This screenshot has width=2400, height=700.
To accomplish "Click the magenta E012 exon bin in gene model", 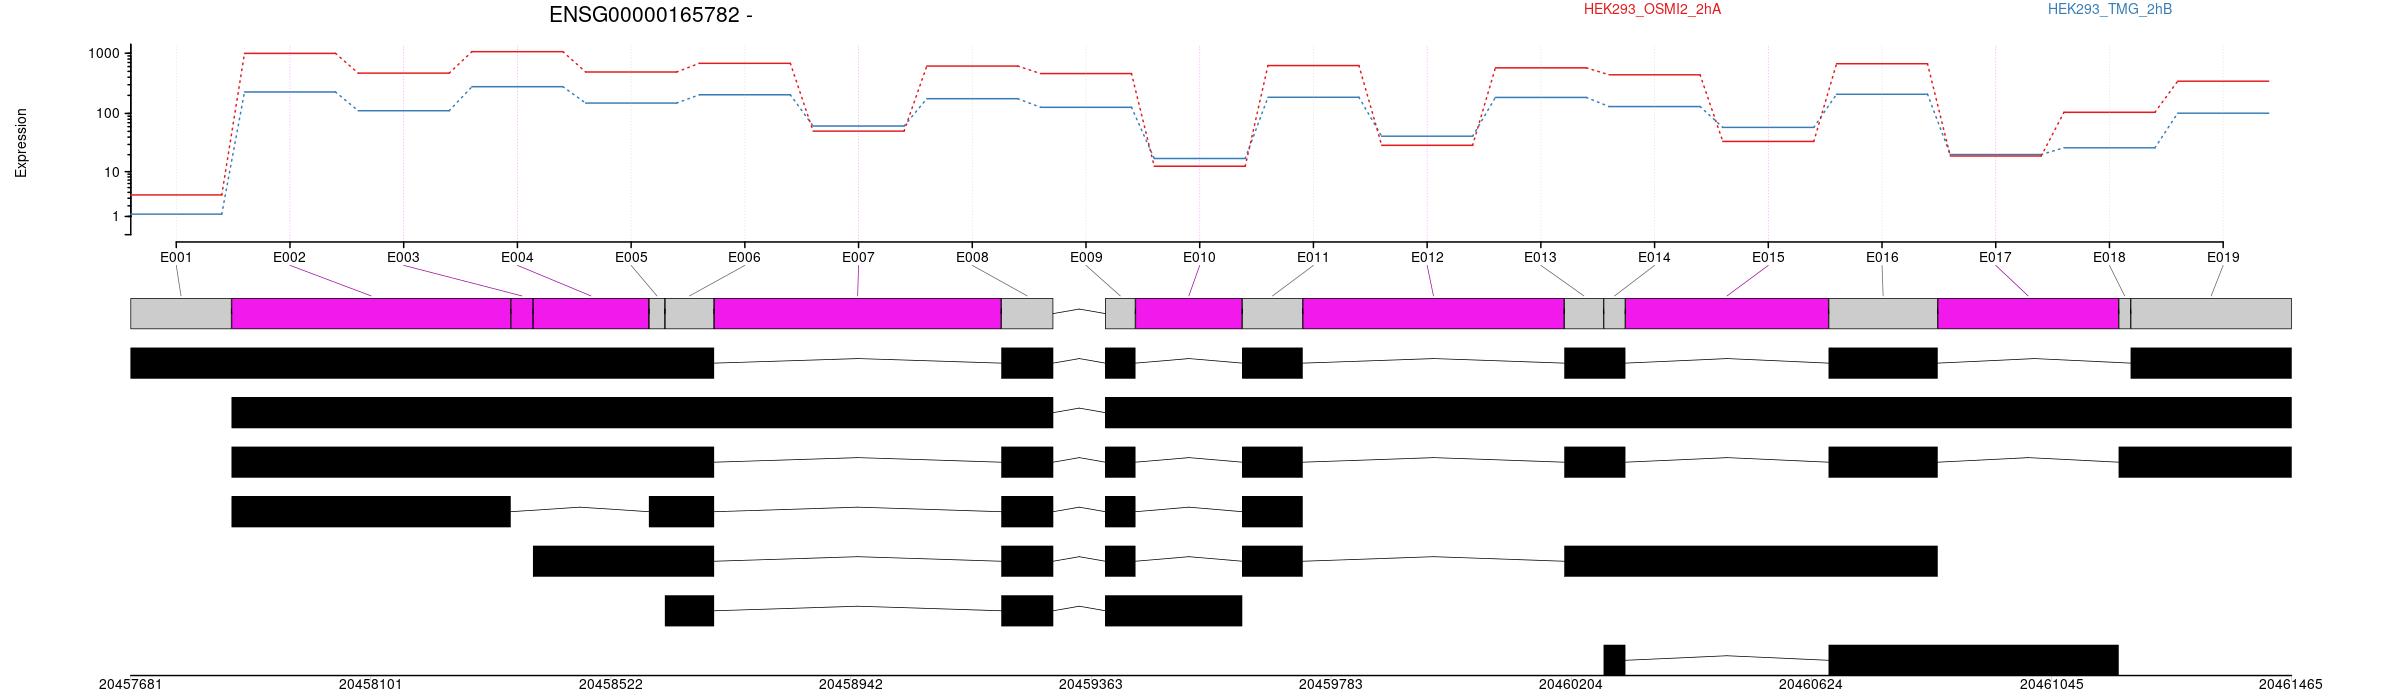I will coord(1434,313).
